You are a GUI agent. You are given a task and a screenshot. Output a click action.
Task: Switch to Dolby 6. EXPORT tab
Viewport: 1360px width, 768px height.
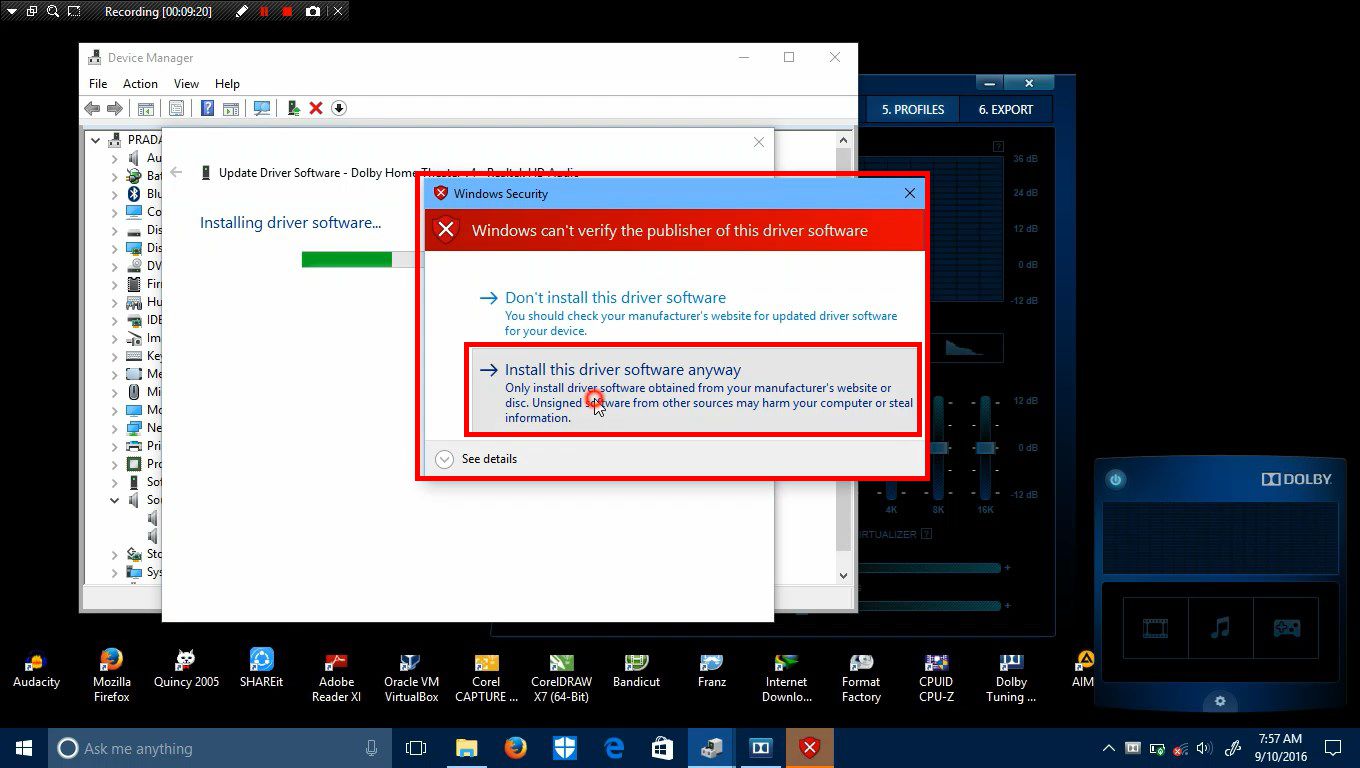(x=1006, y=110)
